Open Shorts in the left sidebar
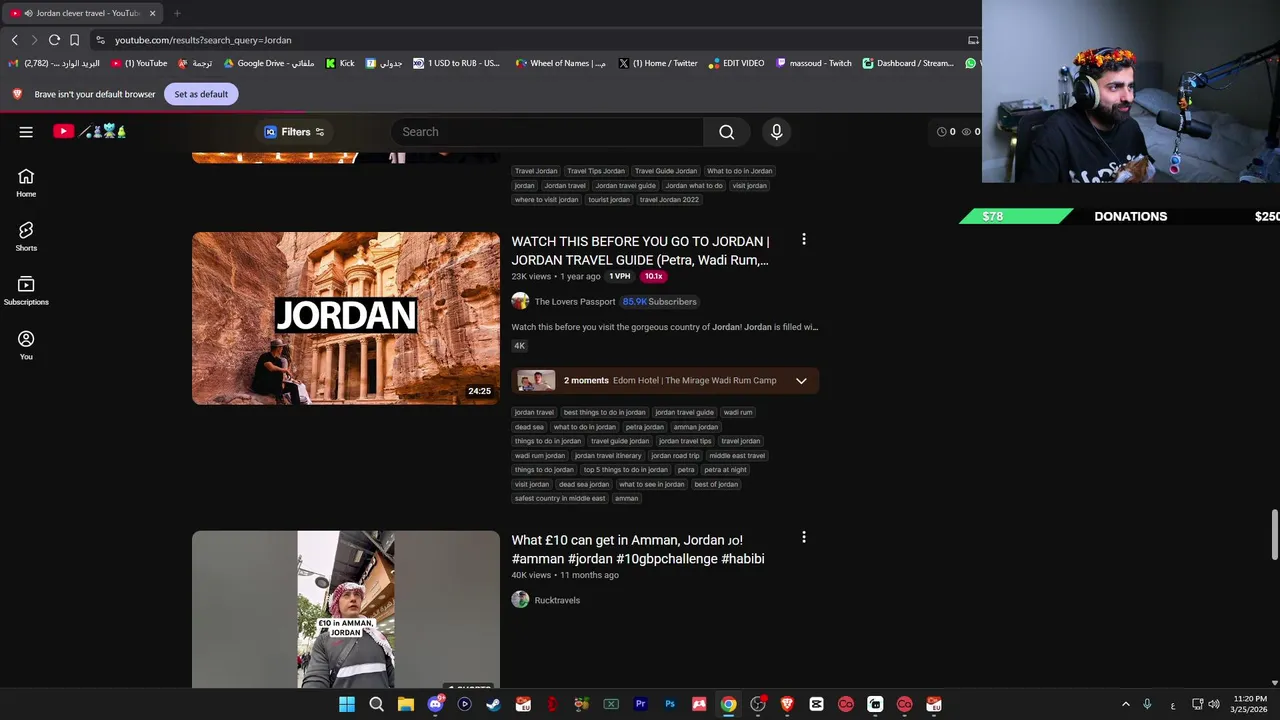This screenshot has height=720, width=1280. click(x=26, y=236)
